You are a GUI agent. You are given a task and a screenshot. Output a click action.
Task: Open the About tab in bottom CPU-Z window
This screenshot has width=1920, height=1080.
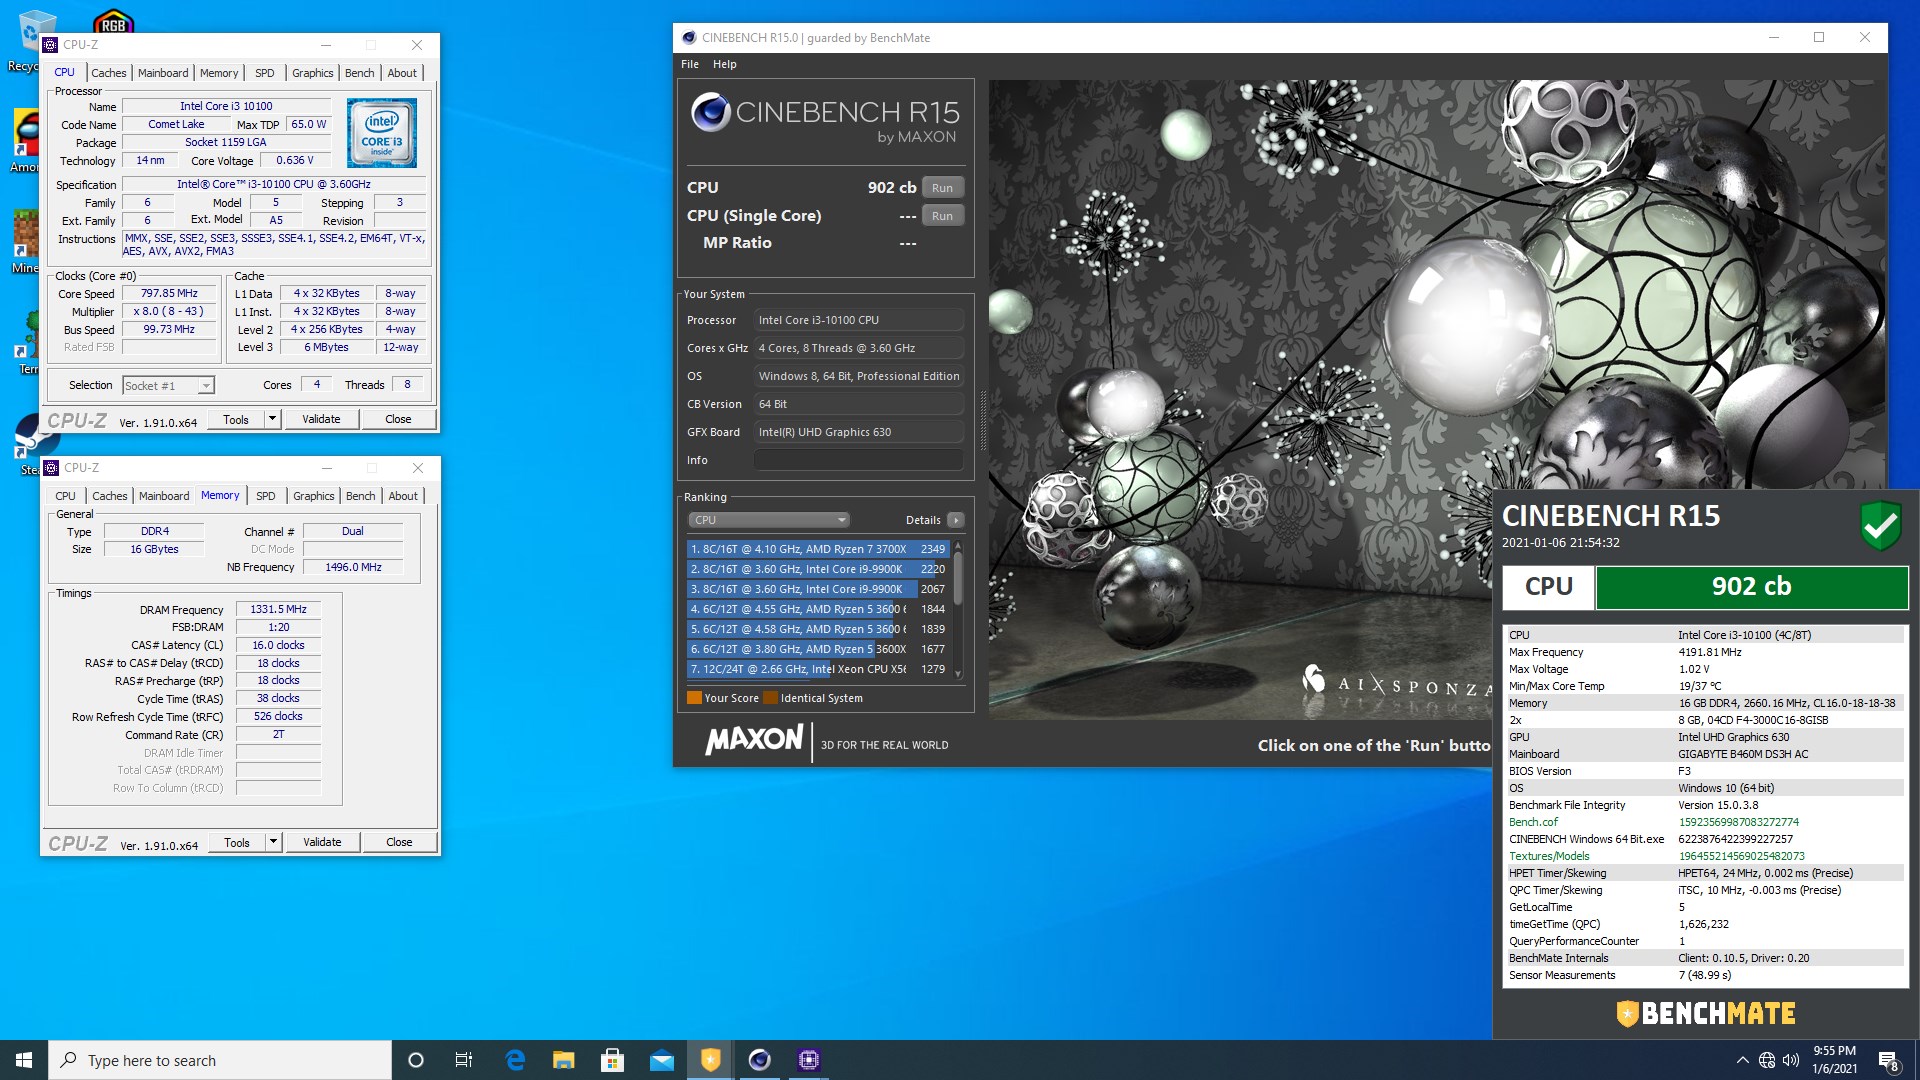403,496
